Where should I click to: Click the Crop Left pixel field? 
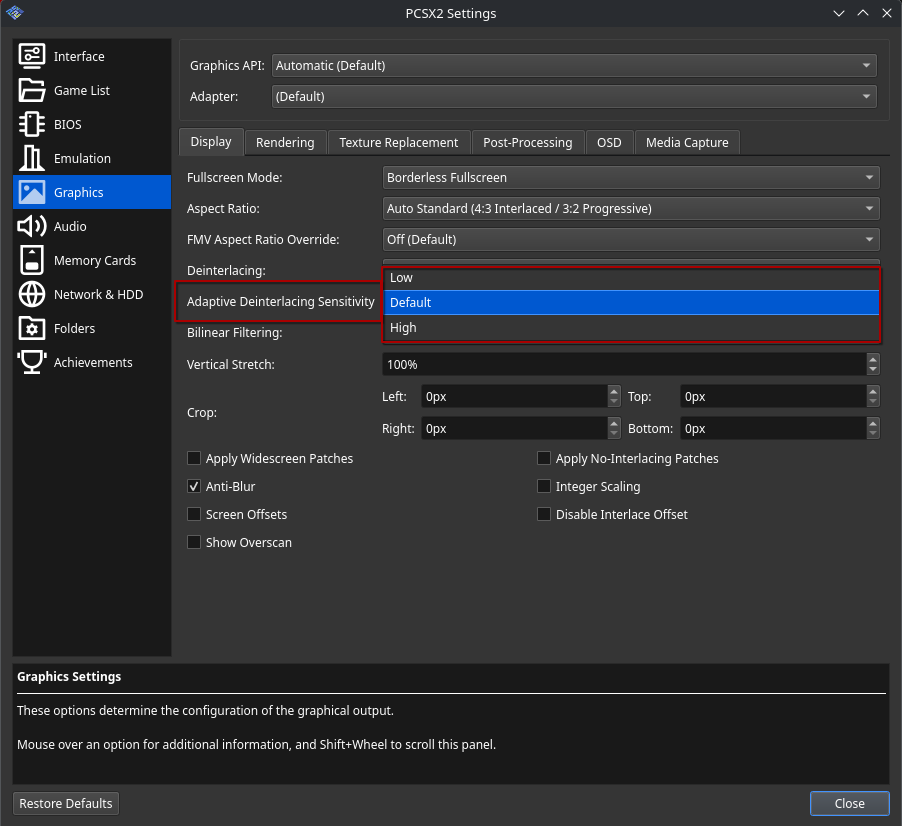click(x=512, y=397)
